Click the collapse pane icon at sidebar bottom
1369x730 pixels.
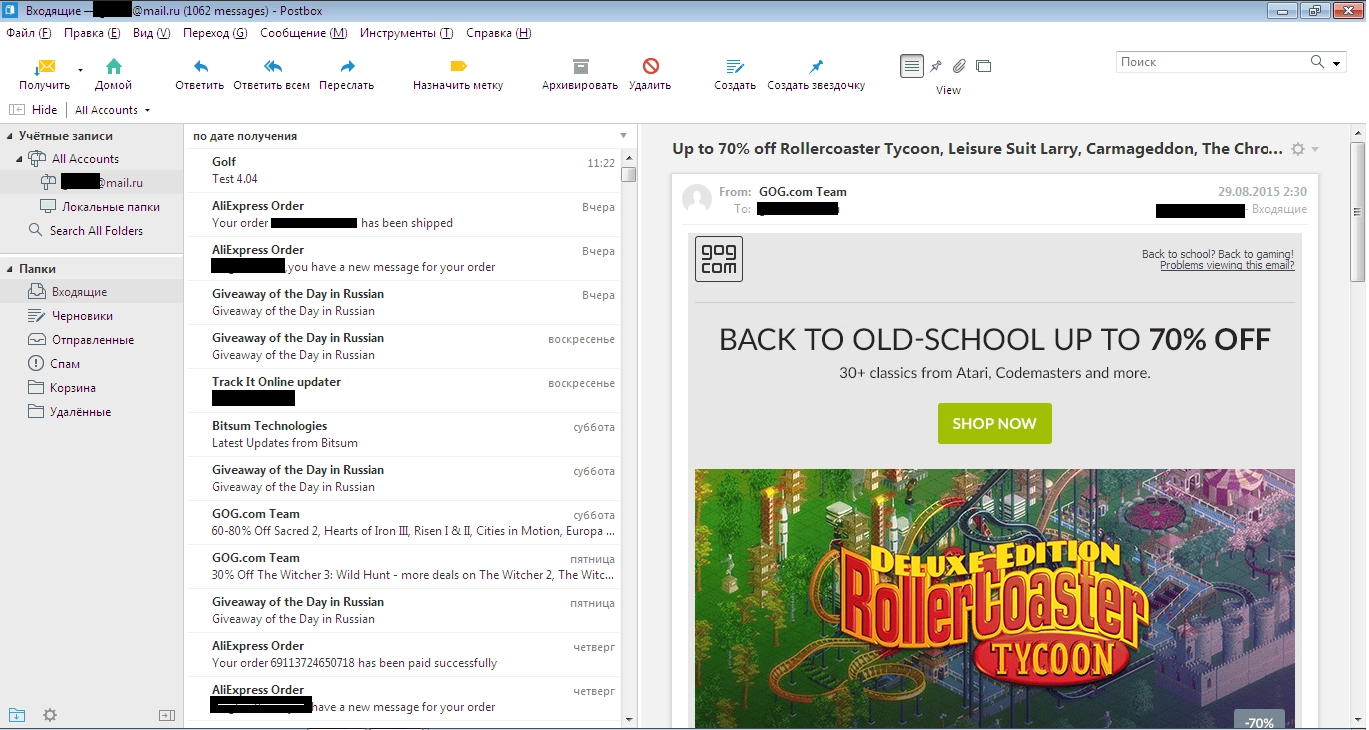[167, 715]
